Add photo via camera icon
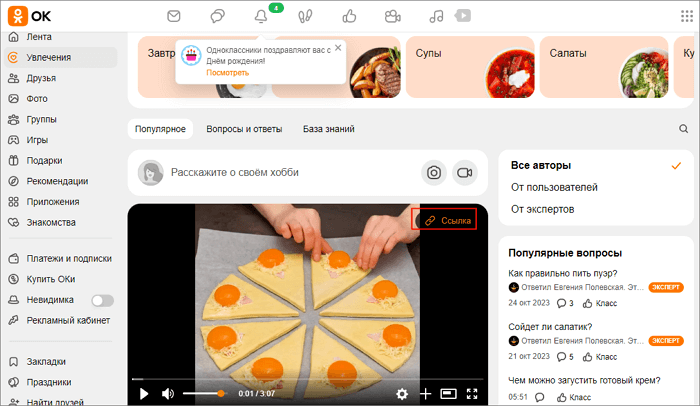Image resolution: width=700 pixels, height=406 pixels. point(433,172)
